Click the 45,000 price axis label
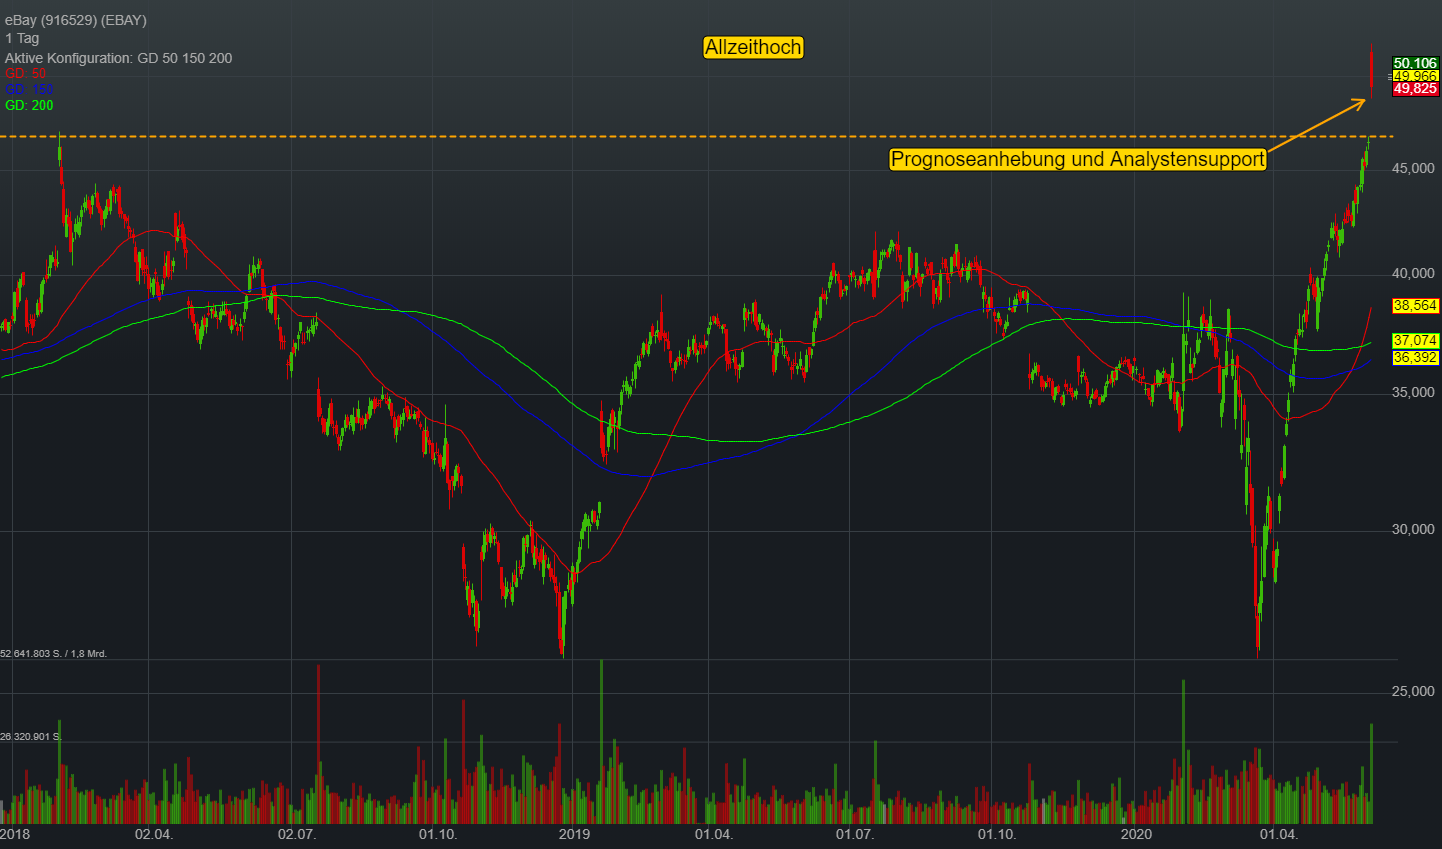 (x=1413, y=169)
